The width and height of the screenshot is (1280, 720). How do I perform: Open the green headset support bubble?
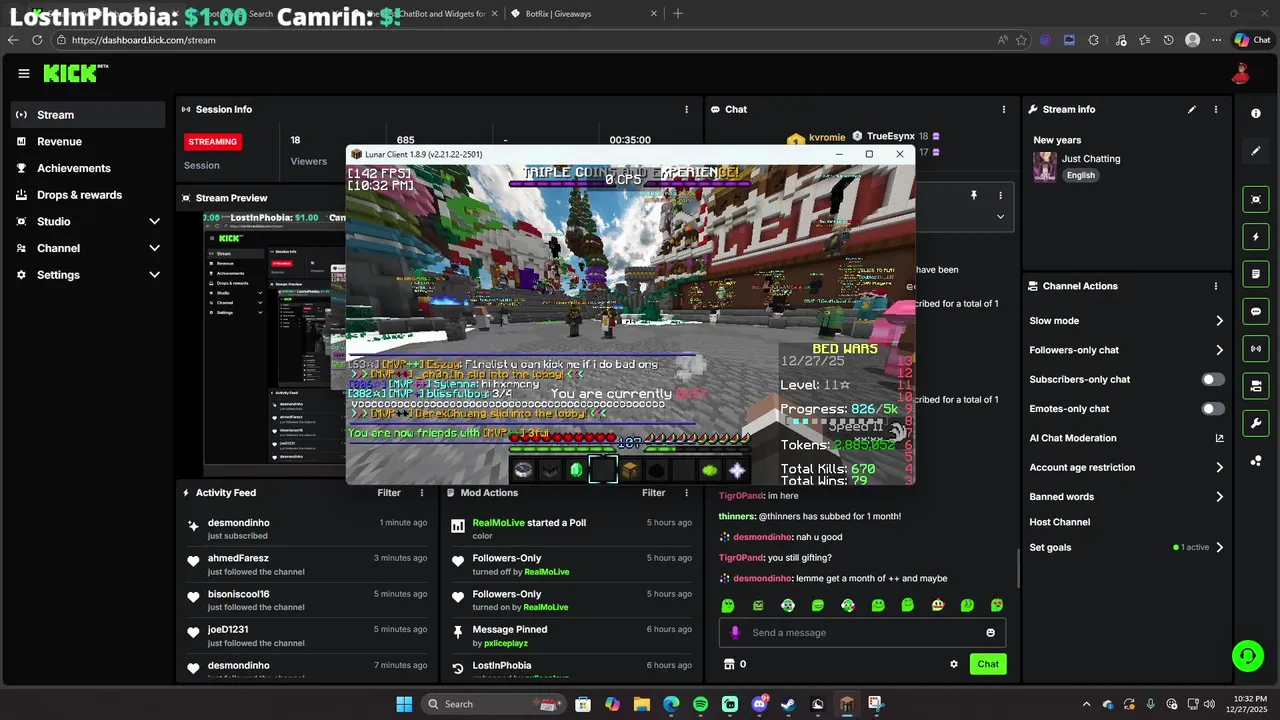coord(1247,656)
